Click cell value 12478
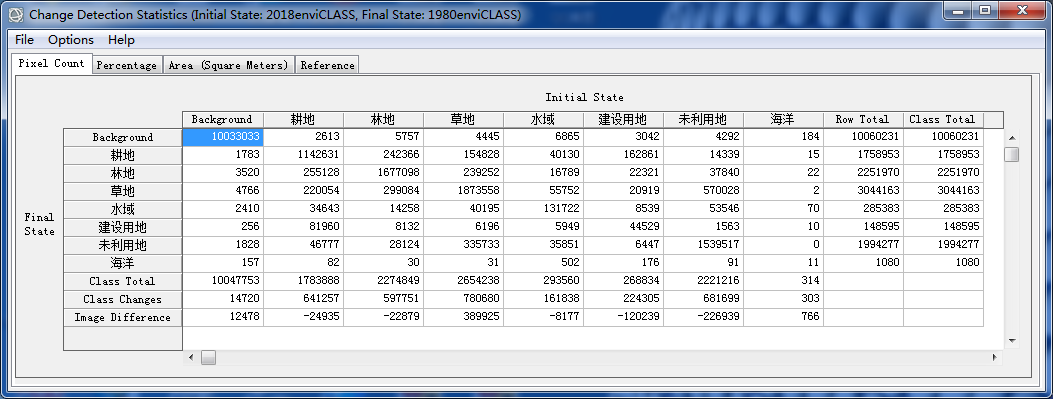This screenshot has height=399, width=1053. coord(222,317)
